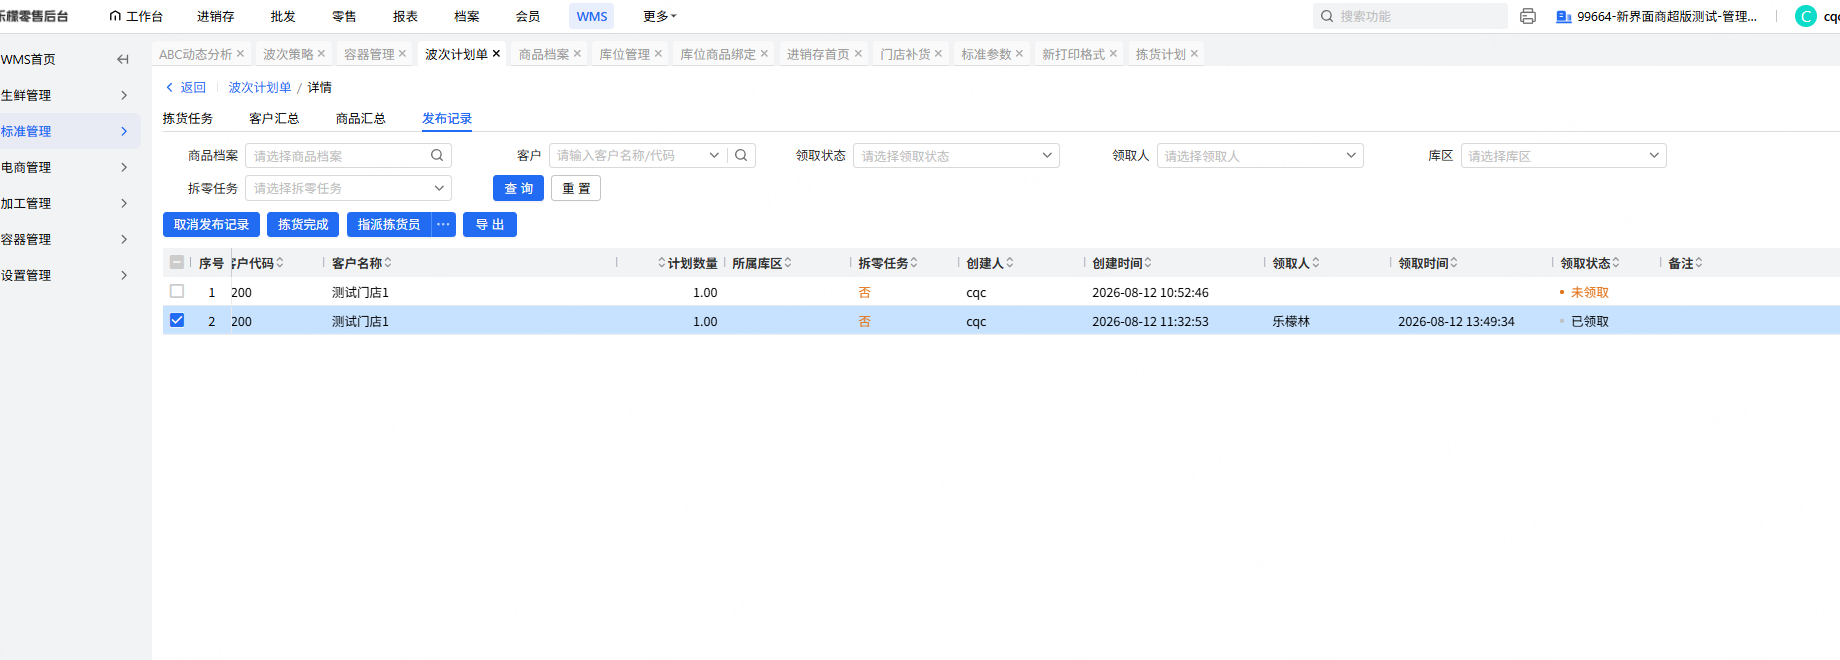Screen dimensions: 1840x660
Task: Click the 未领取 status in row 1
Action: coord(1589,292)
